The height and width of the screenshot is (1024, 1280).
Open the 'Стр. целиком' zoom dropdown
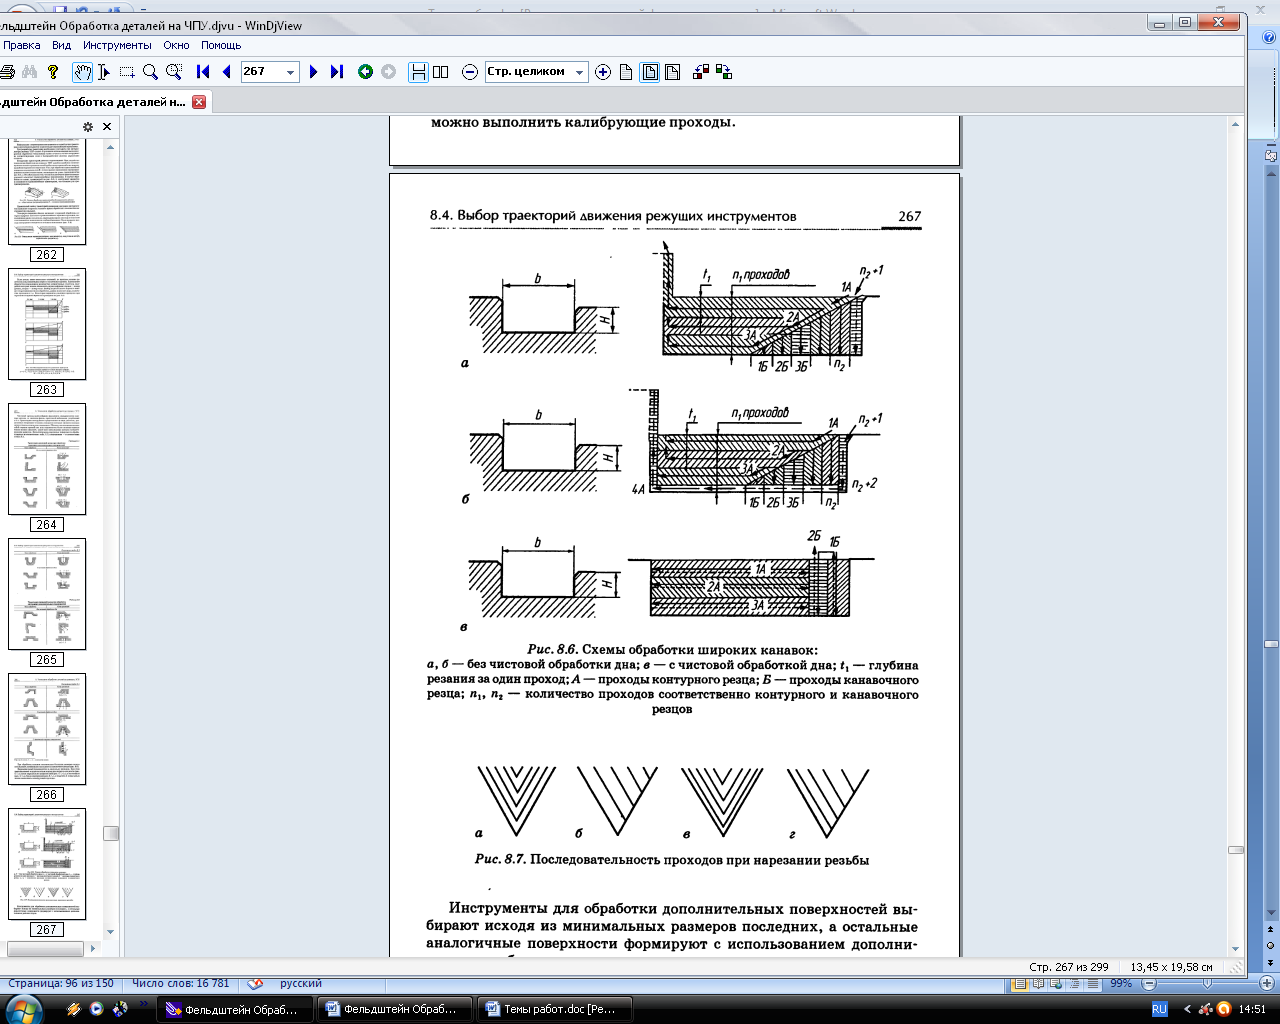click(x=580, y=72)
